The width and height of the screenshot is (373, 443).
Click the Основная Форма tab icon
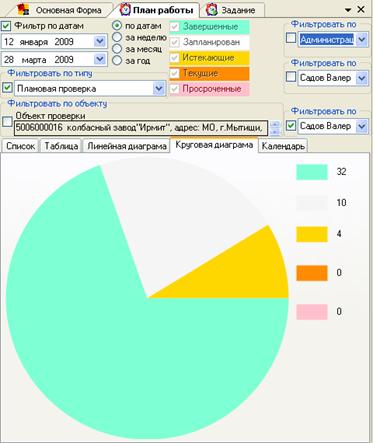tap(23, 9)
